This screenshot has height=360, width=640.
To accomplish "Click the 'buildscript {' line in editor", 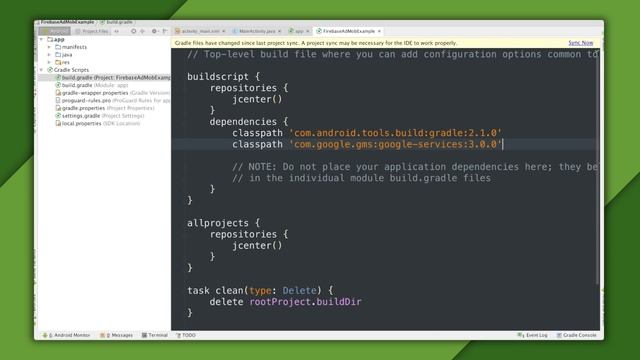I will pyautogui.click(x=223, y=77).
